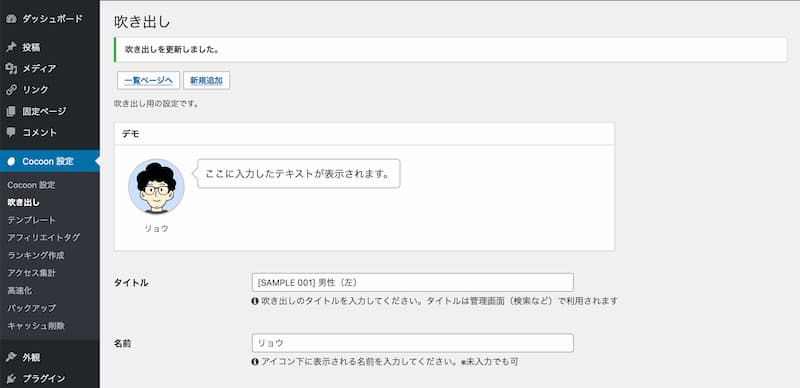Screen dimensions: 800x388
Task: Click the plugin icon beside プラグイン
Action: point(11,379)
